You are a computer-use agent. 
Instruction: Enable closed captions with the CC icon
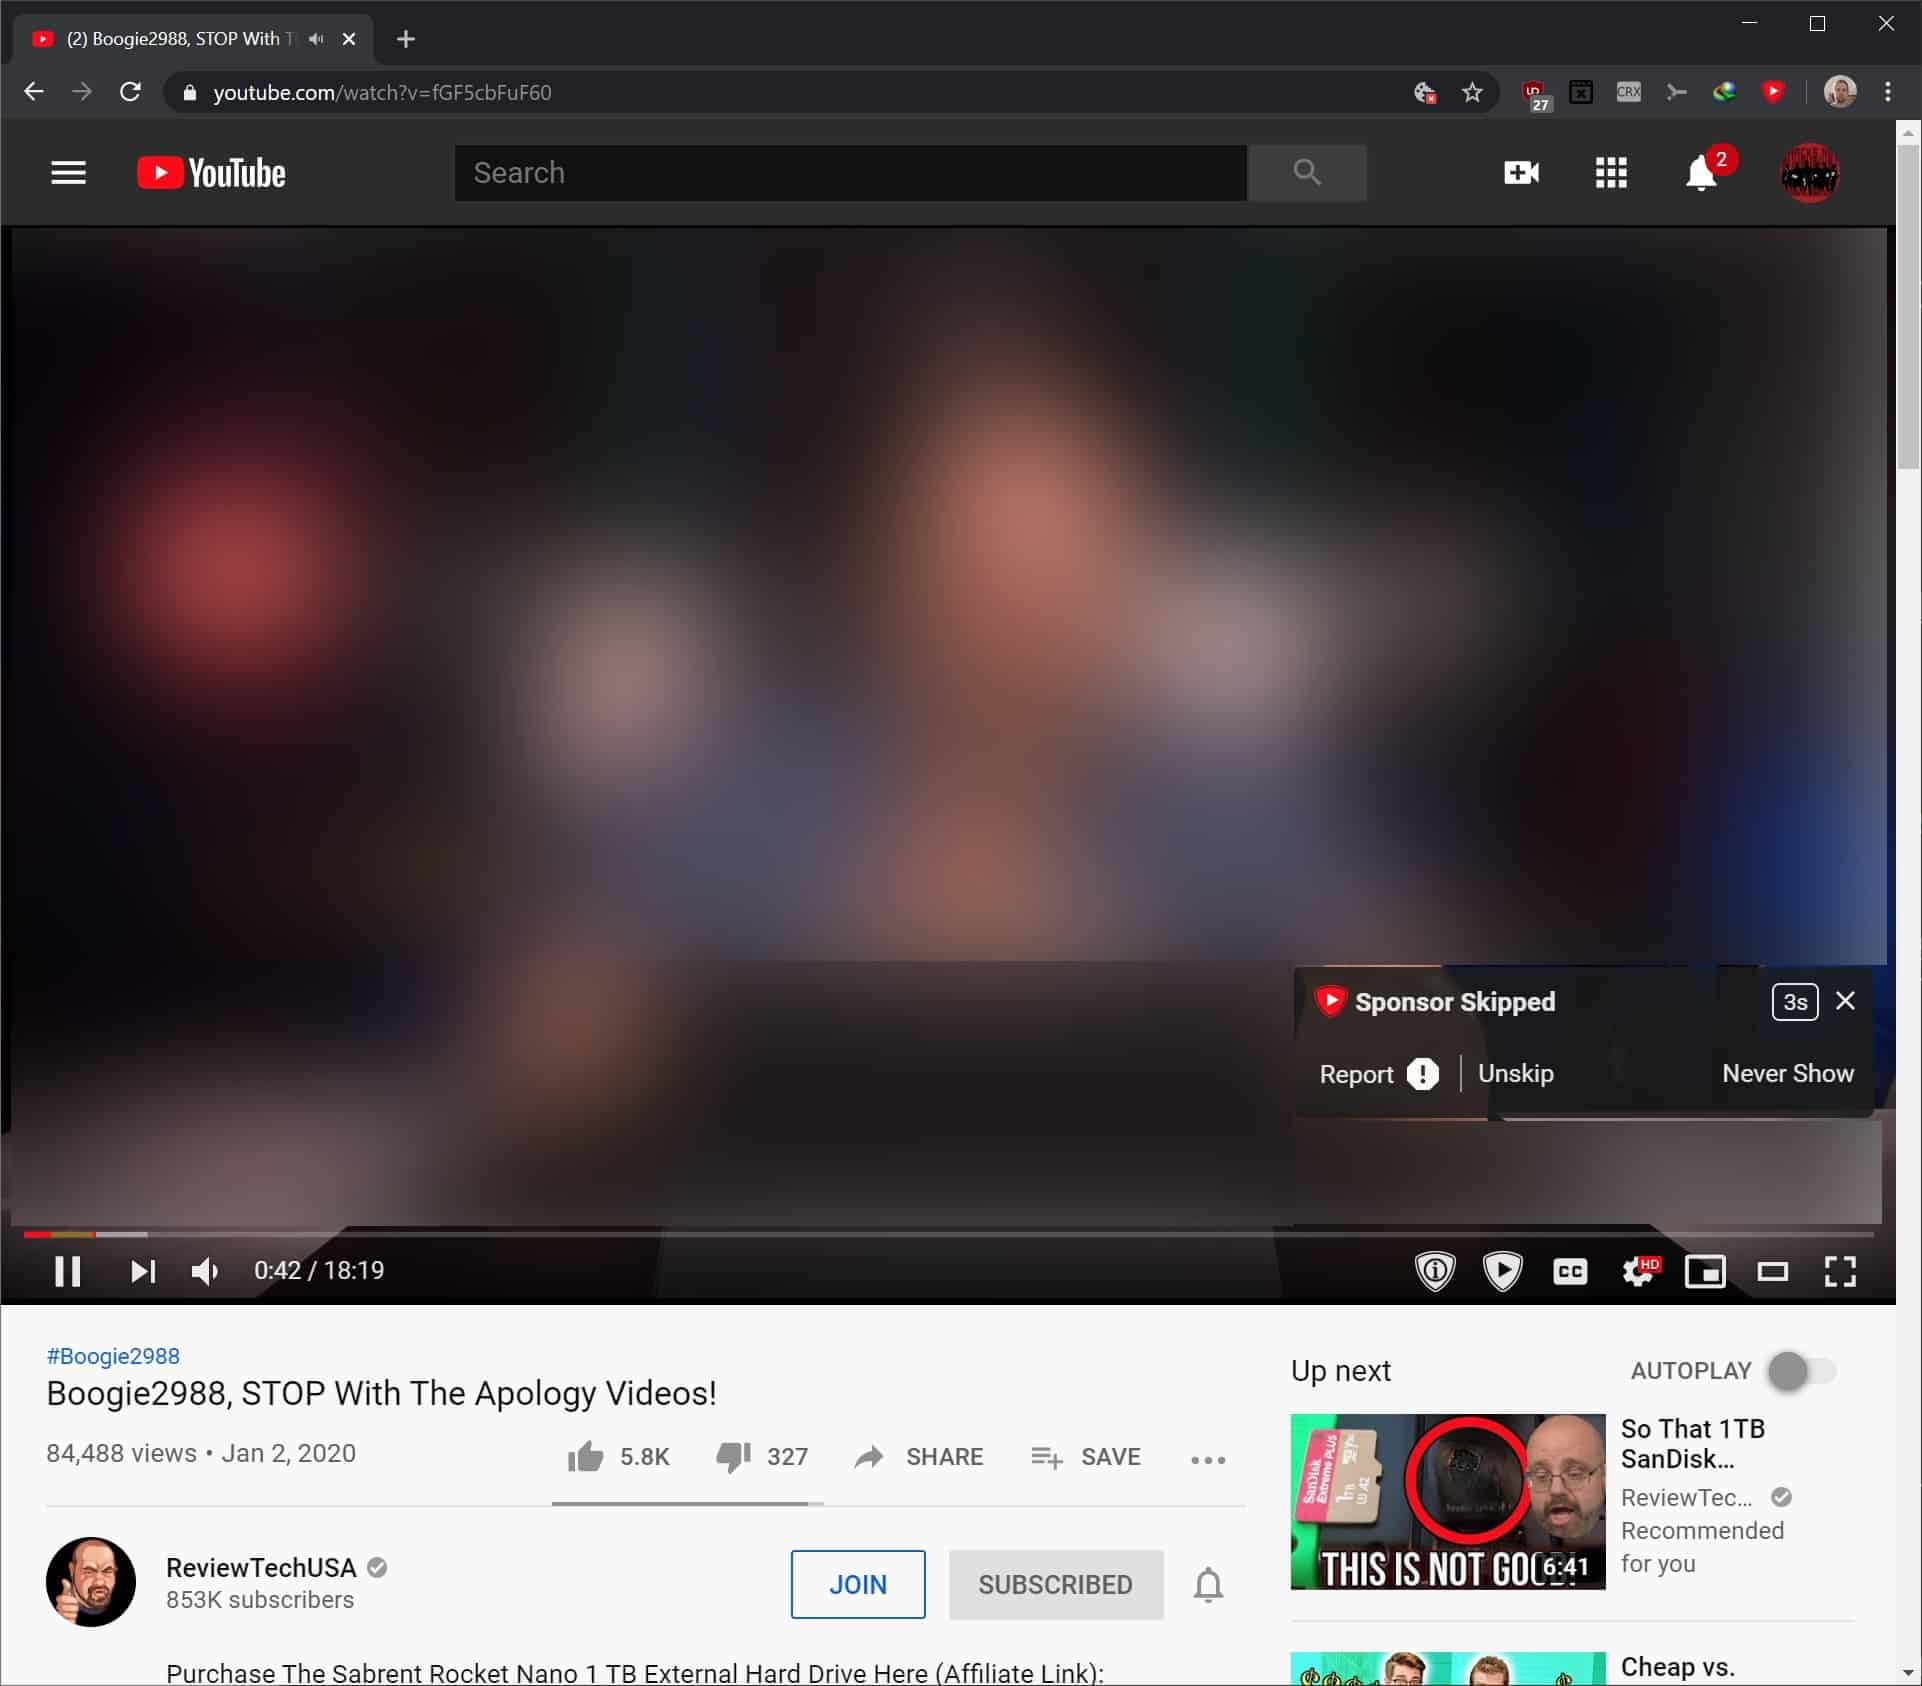(1570, 1271)
